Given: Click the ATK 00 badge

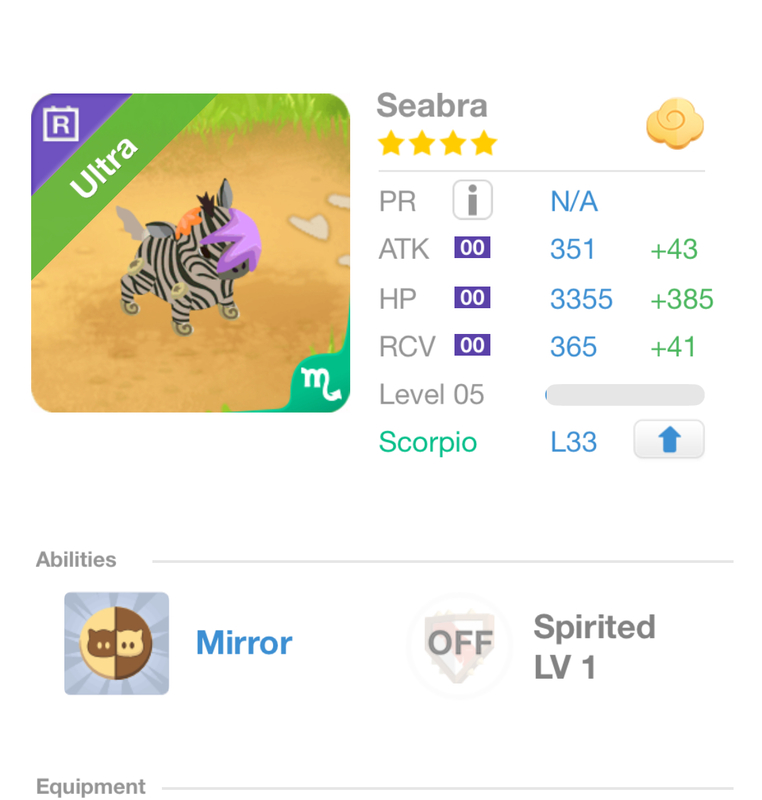Looking at the screenshot, I should [x=472, y=248].
